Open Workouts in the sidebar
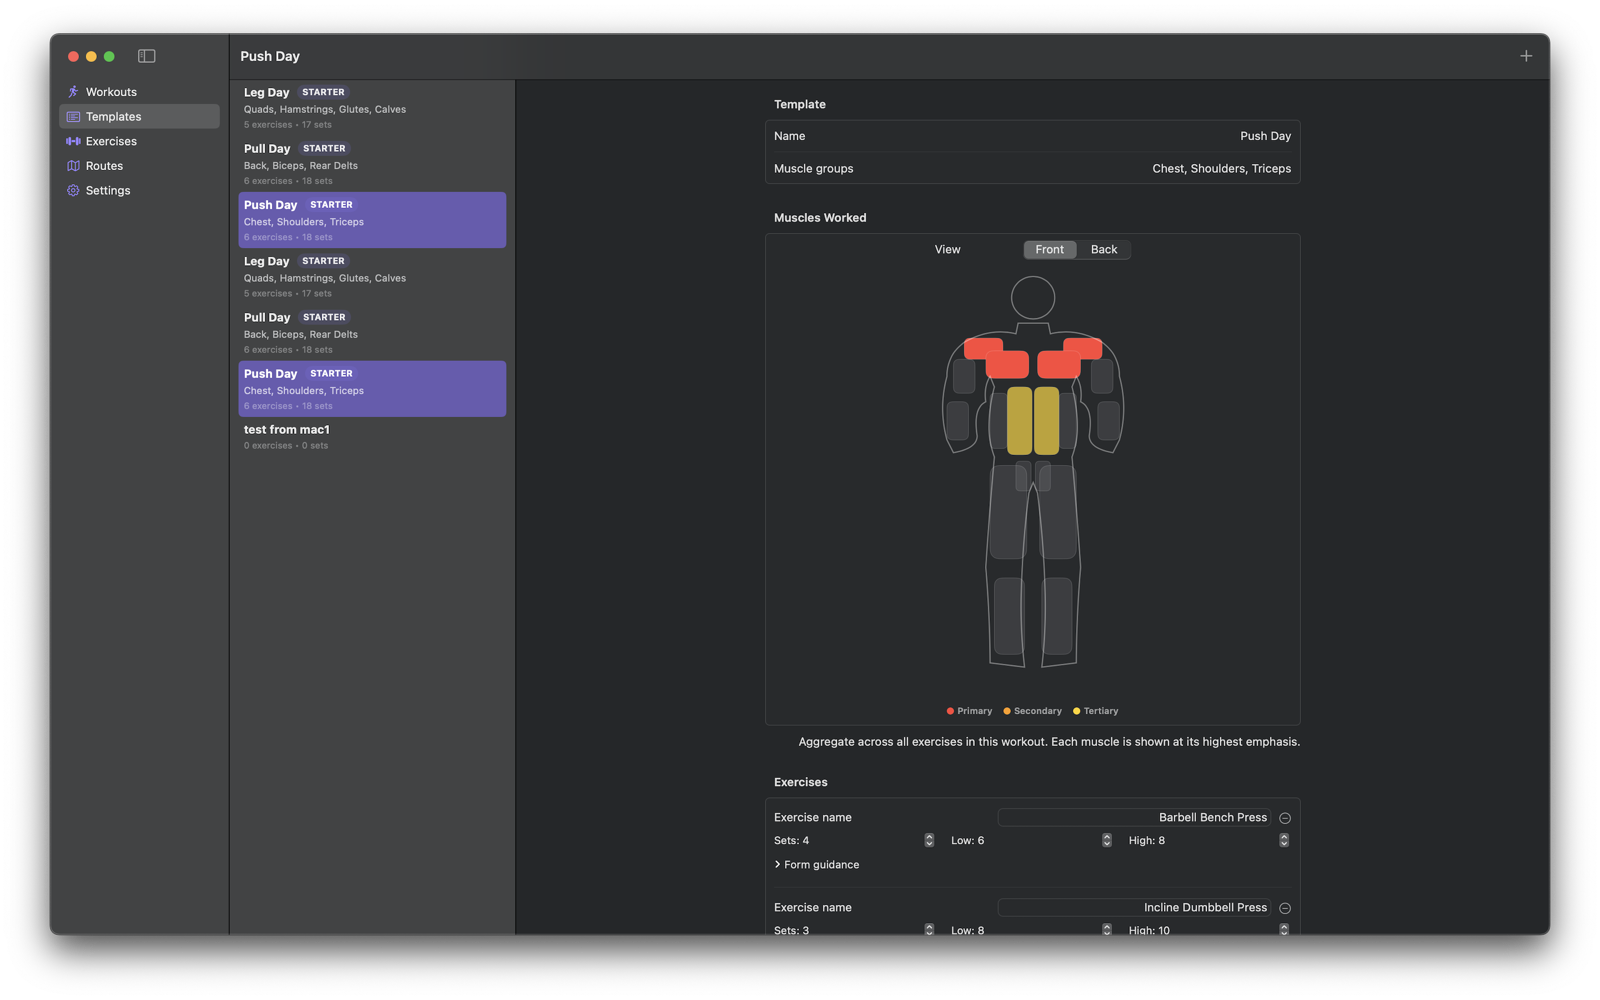1600x1000 pixels. click(139, 92)
